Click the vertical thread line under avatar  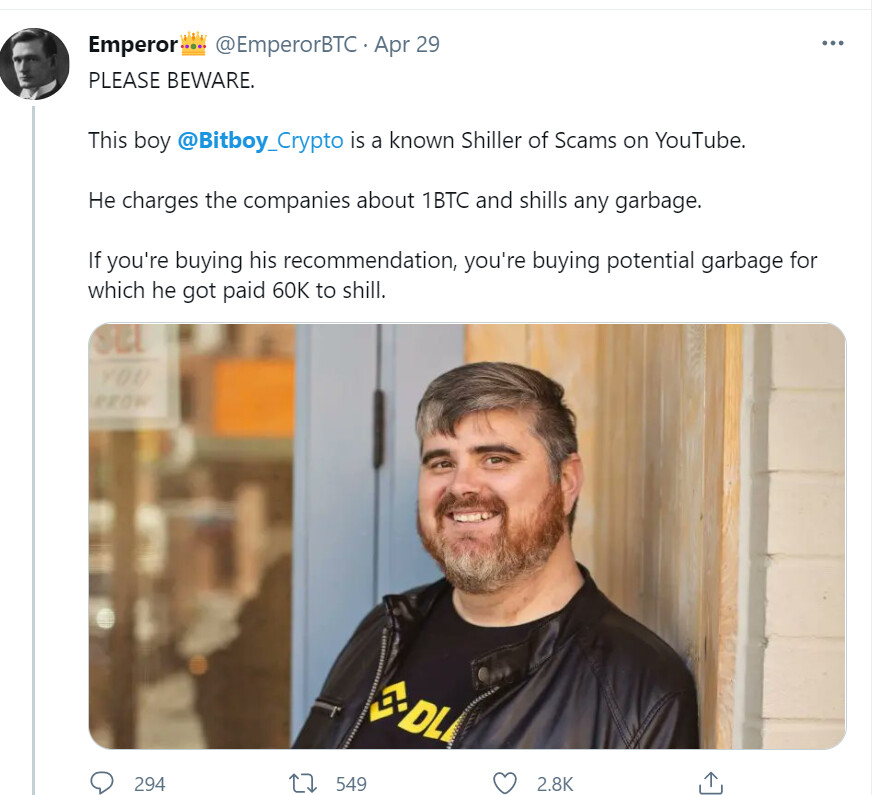pos(34,450)
